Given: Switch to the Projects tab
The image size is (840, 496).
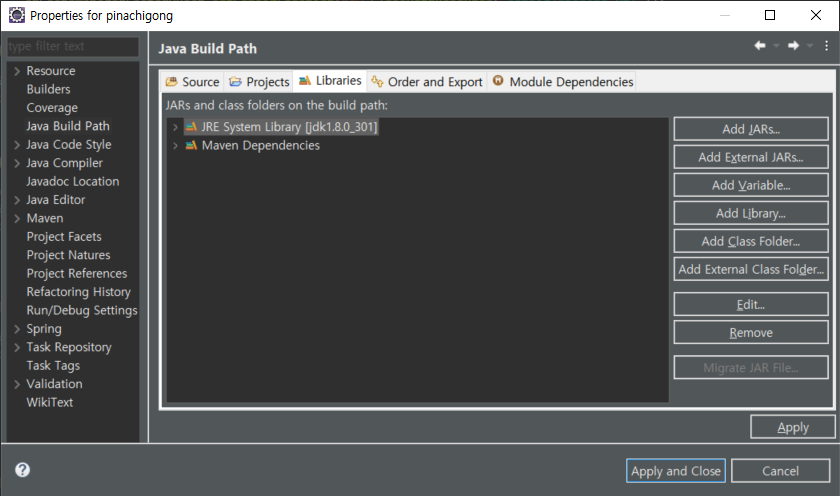Looking at the screenshot, I should [259, 81].
